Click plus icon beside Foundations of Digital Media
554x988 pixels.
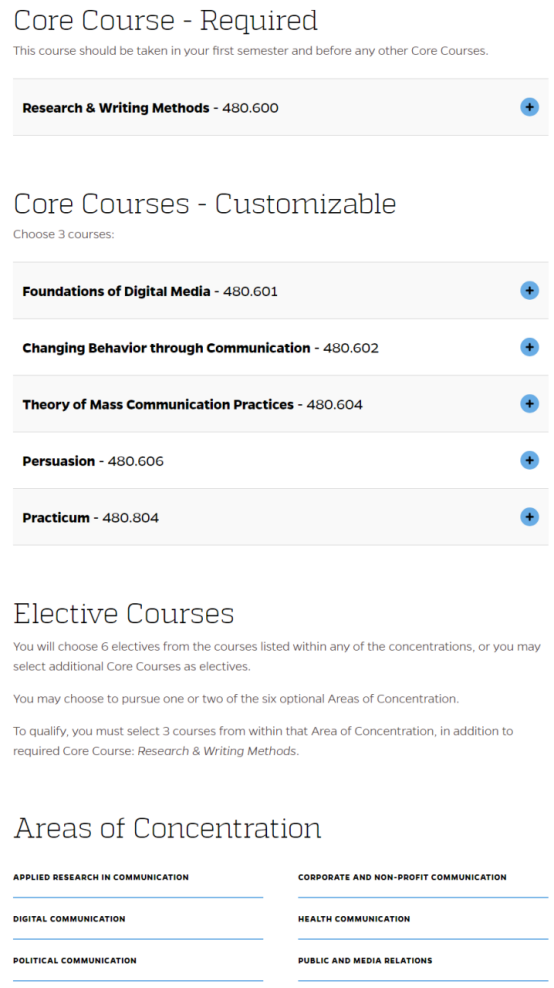point(529,290)
